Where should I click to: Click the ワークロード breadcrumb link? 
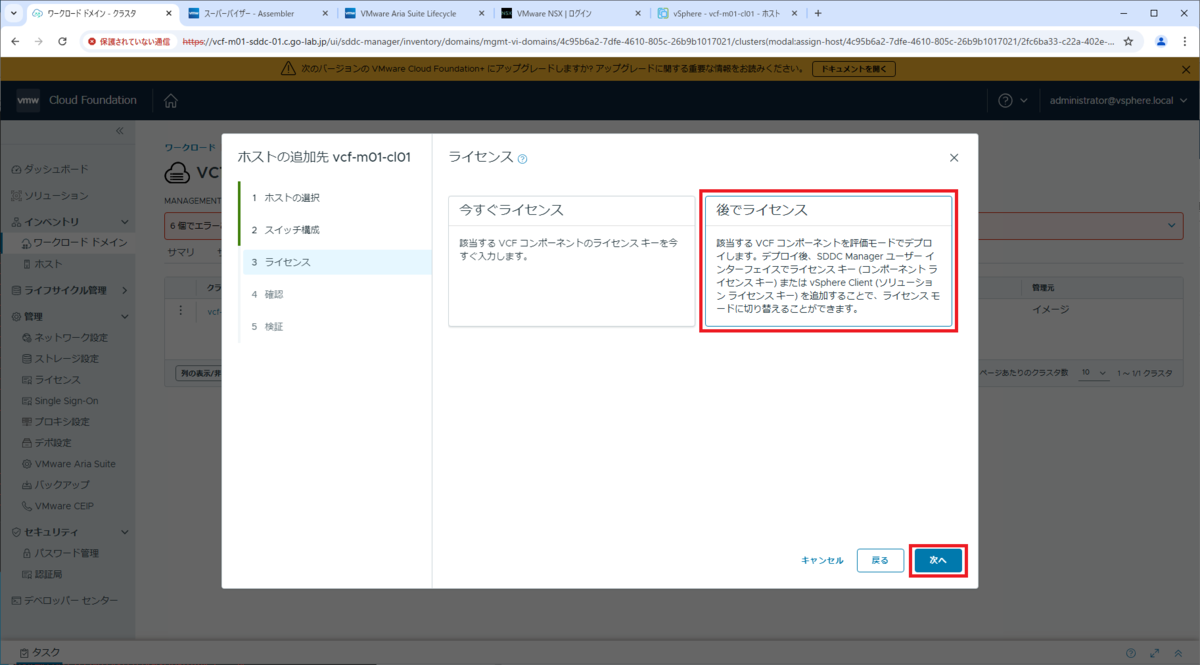pyautogui.click(x=189, y=147)
